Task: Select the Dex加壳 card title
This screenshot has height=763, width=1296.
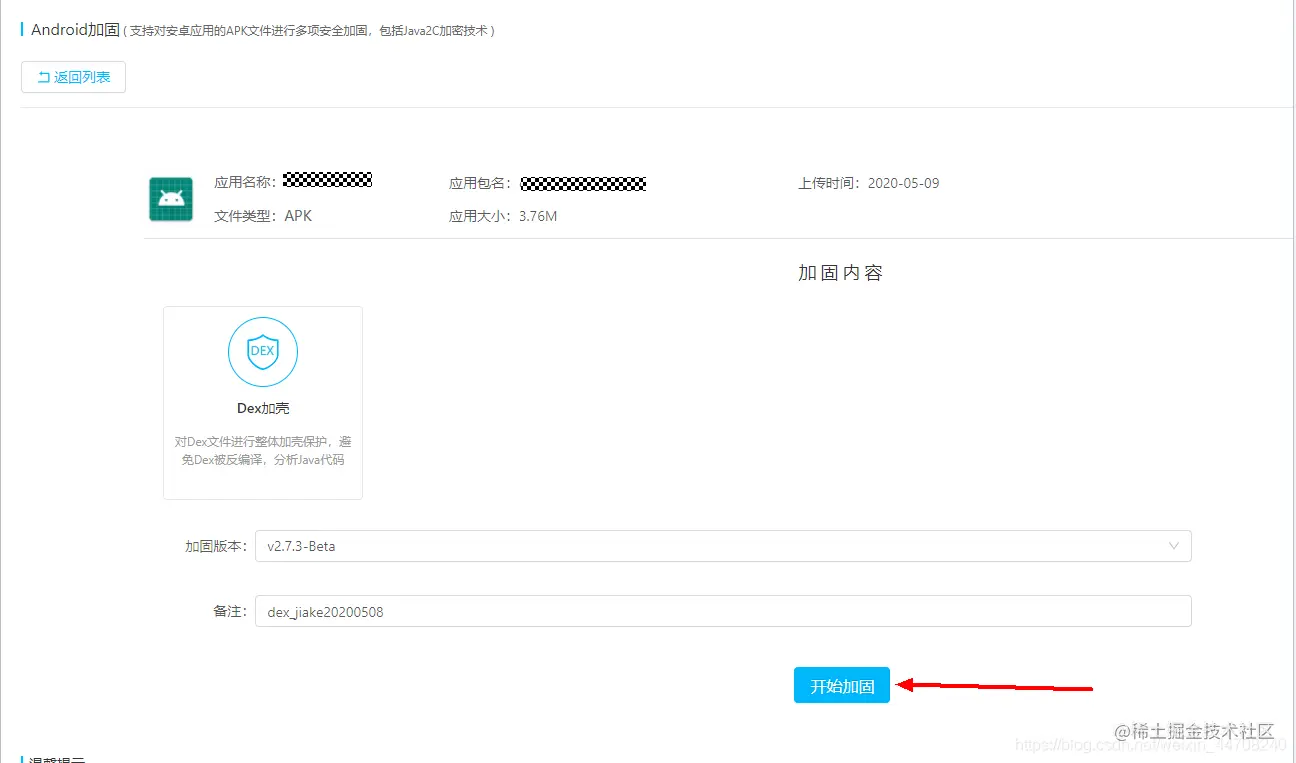Action: (263, 408)
